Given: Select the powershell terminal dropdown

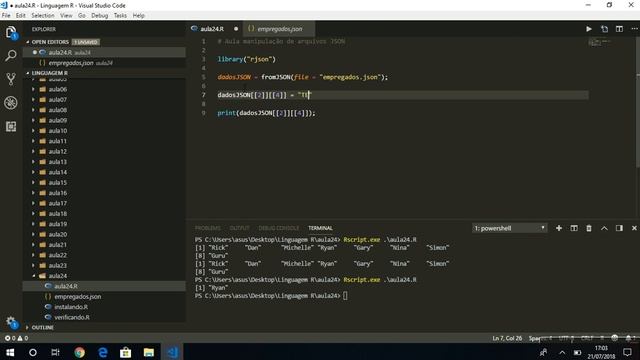Looking at the screenshot, I should coord(509,228).
